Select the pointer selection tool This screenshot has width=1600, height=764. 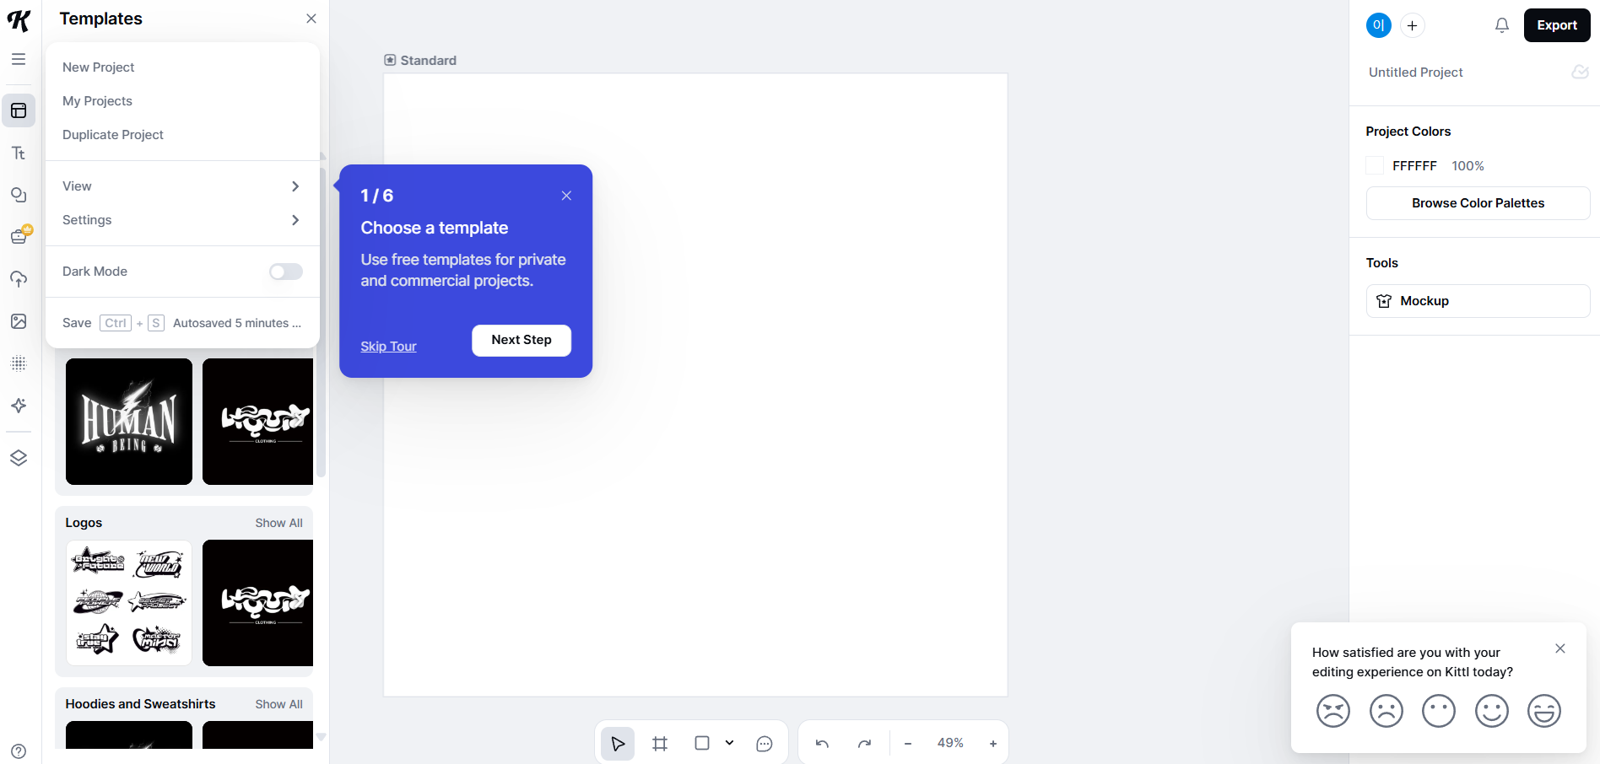point(618,743)
